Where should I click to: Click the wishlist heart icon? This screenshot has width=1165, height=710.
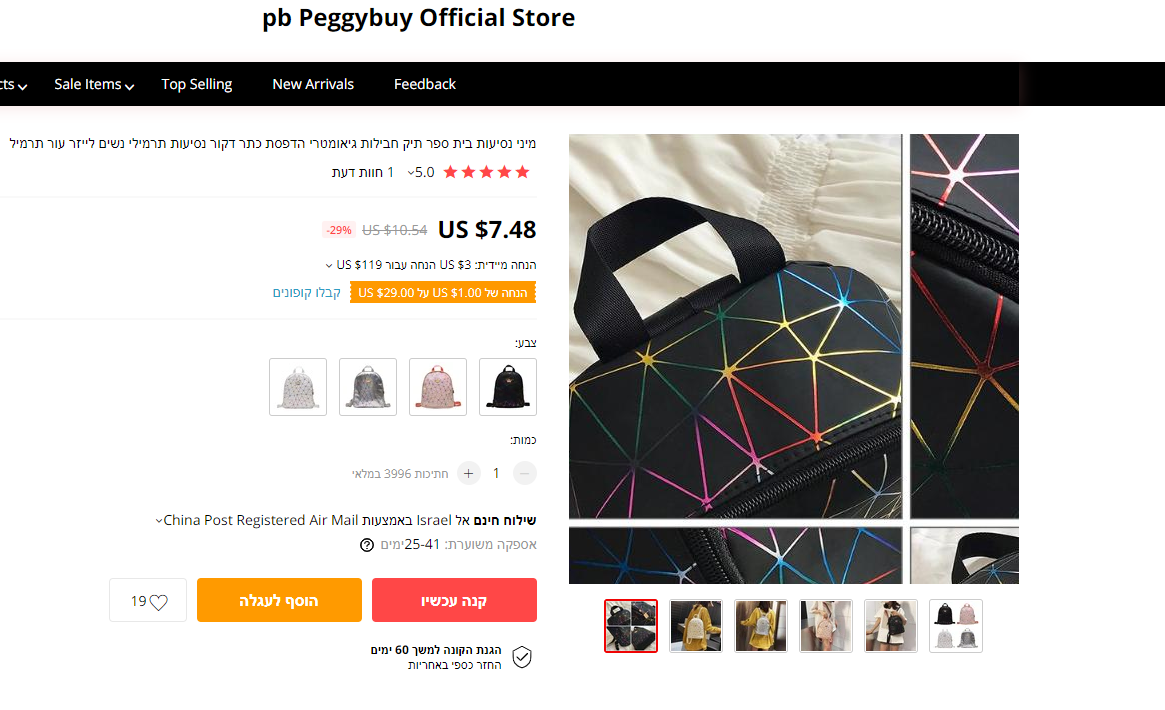tap(158, 602)
